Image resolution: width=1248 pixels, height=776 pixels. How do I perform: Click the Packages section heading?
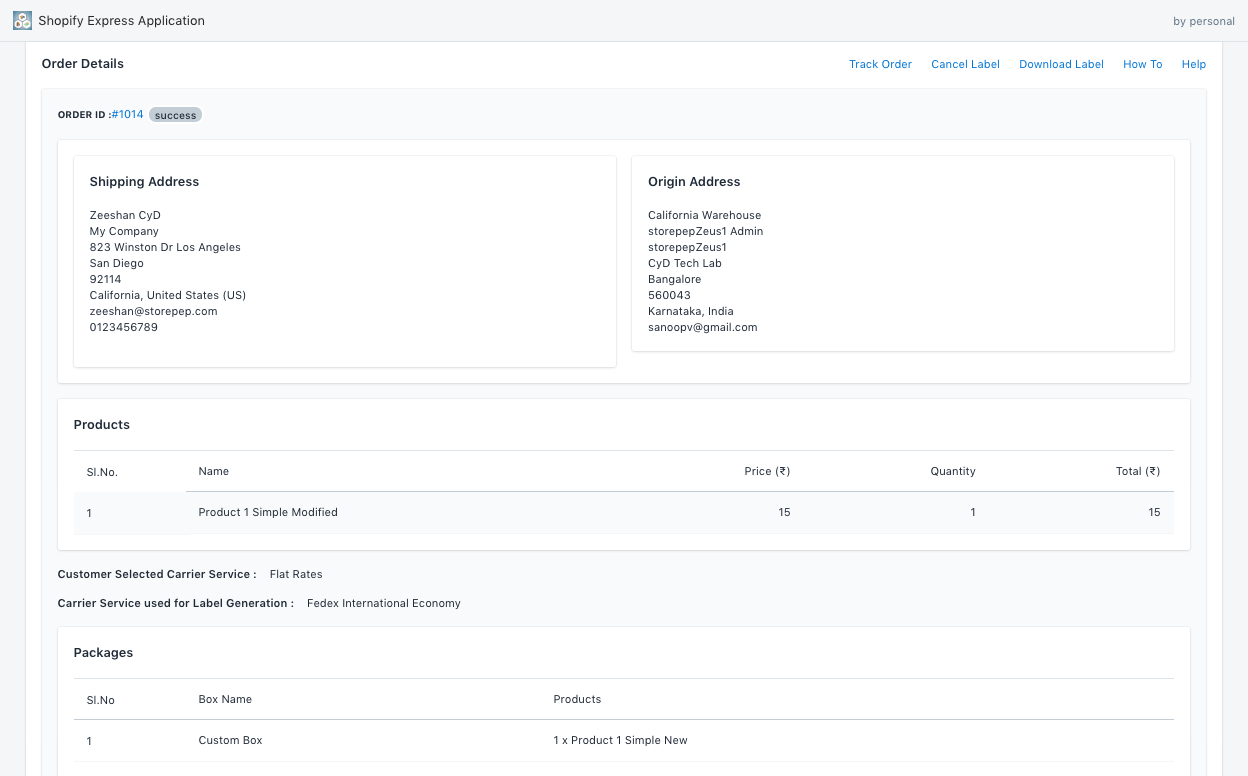103,653
